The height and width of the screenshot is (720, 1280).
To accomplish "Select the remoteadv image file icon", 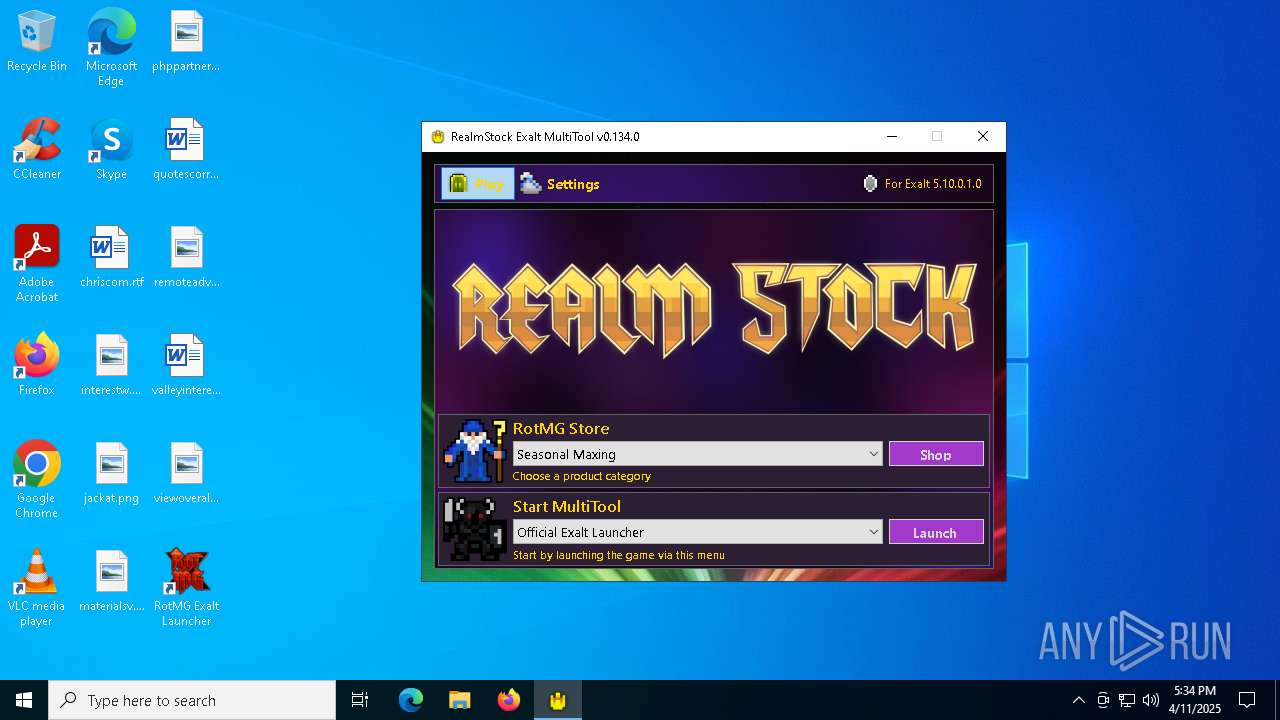I will coord(186,258).
